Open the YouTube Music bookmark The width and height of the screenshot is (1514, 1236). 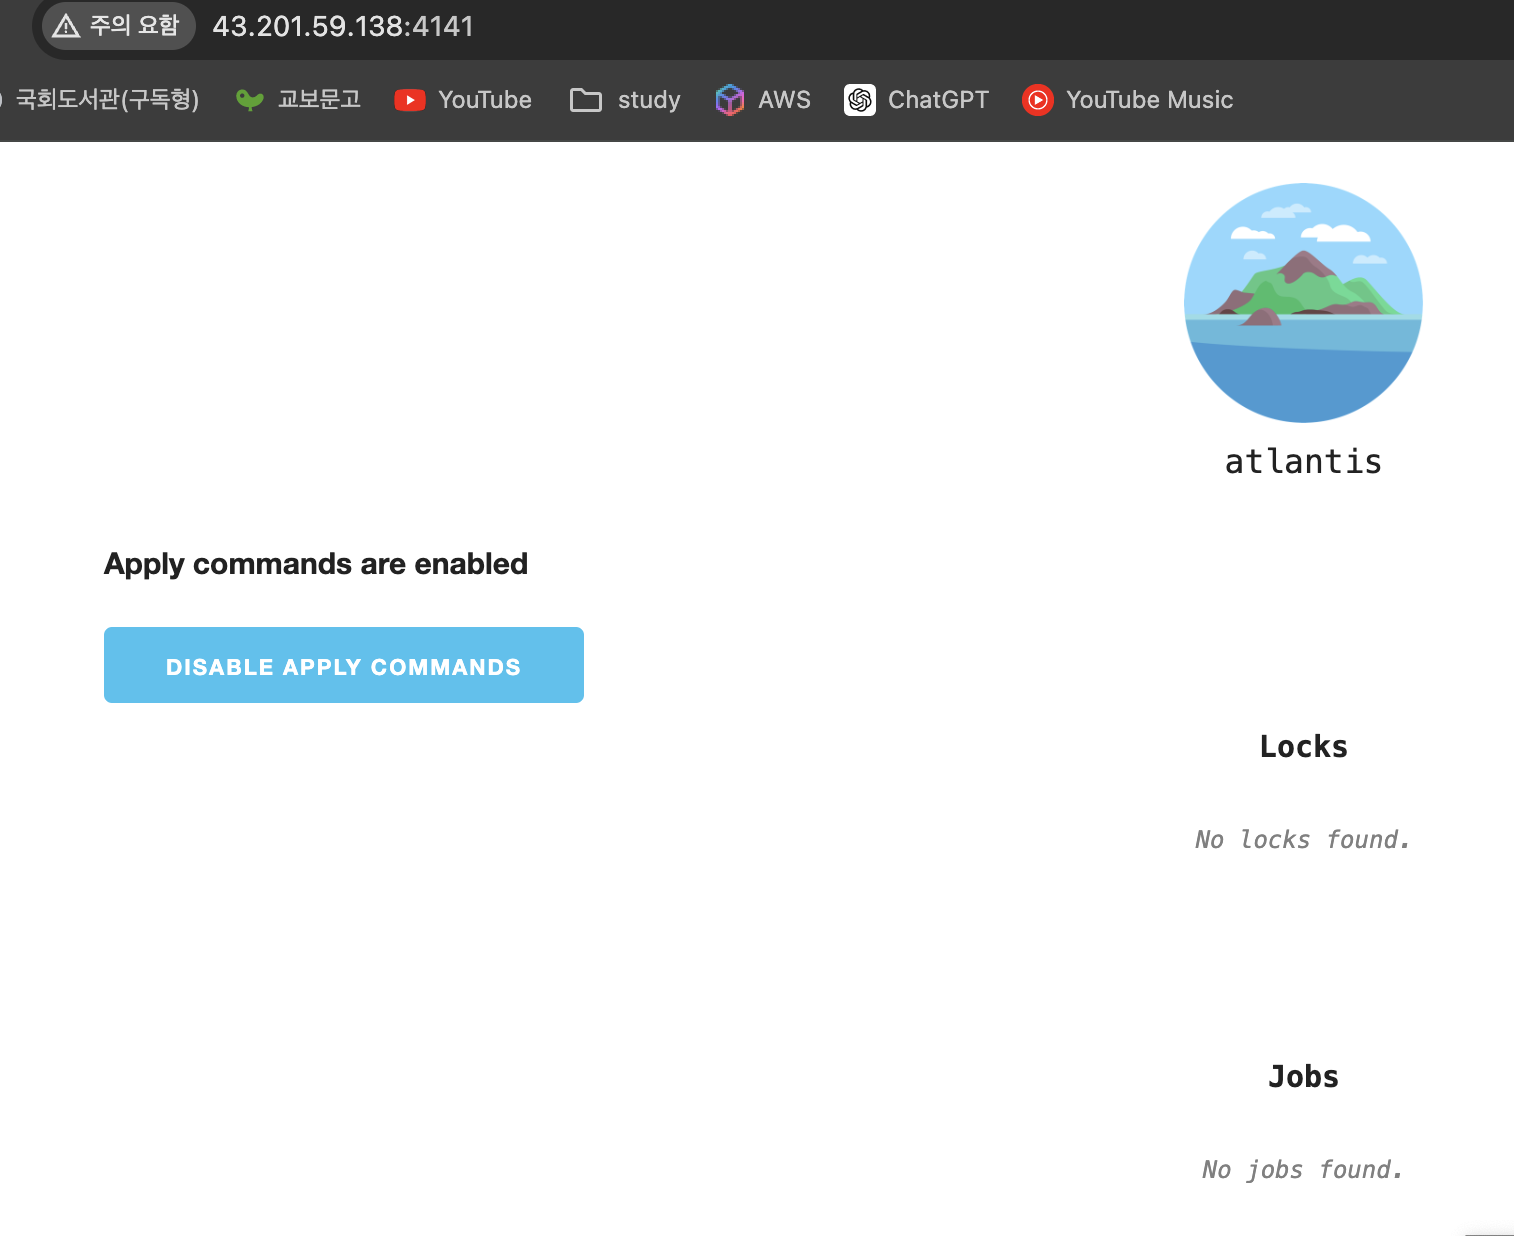[1127, 100]
